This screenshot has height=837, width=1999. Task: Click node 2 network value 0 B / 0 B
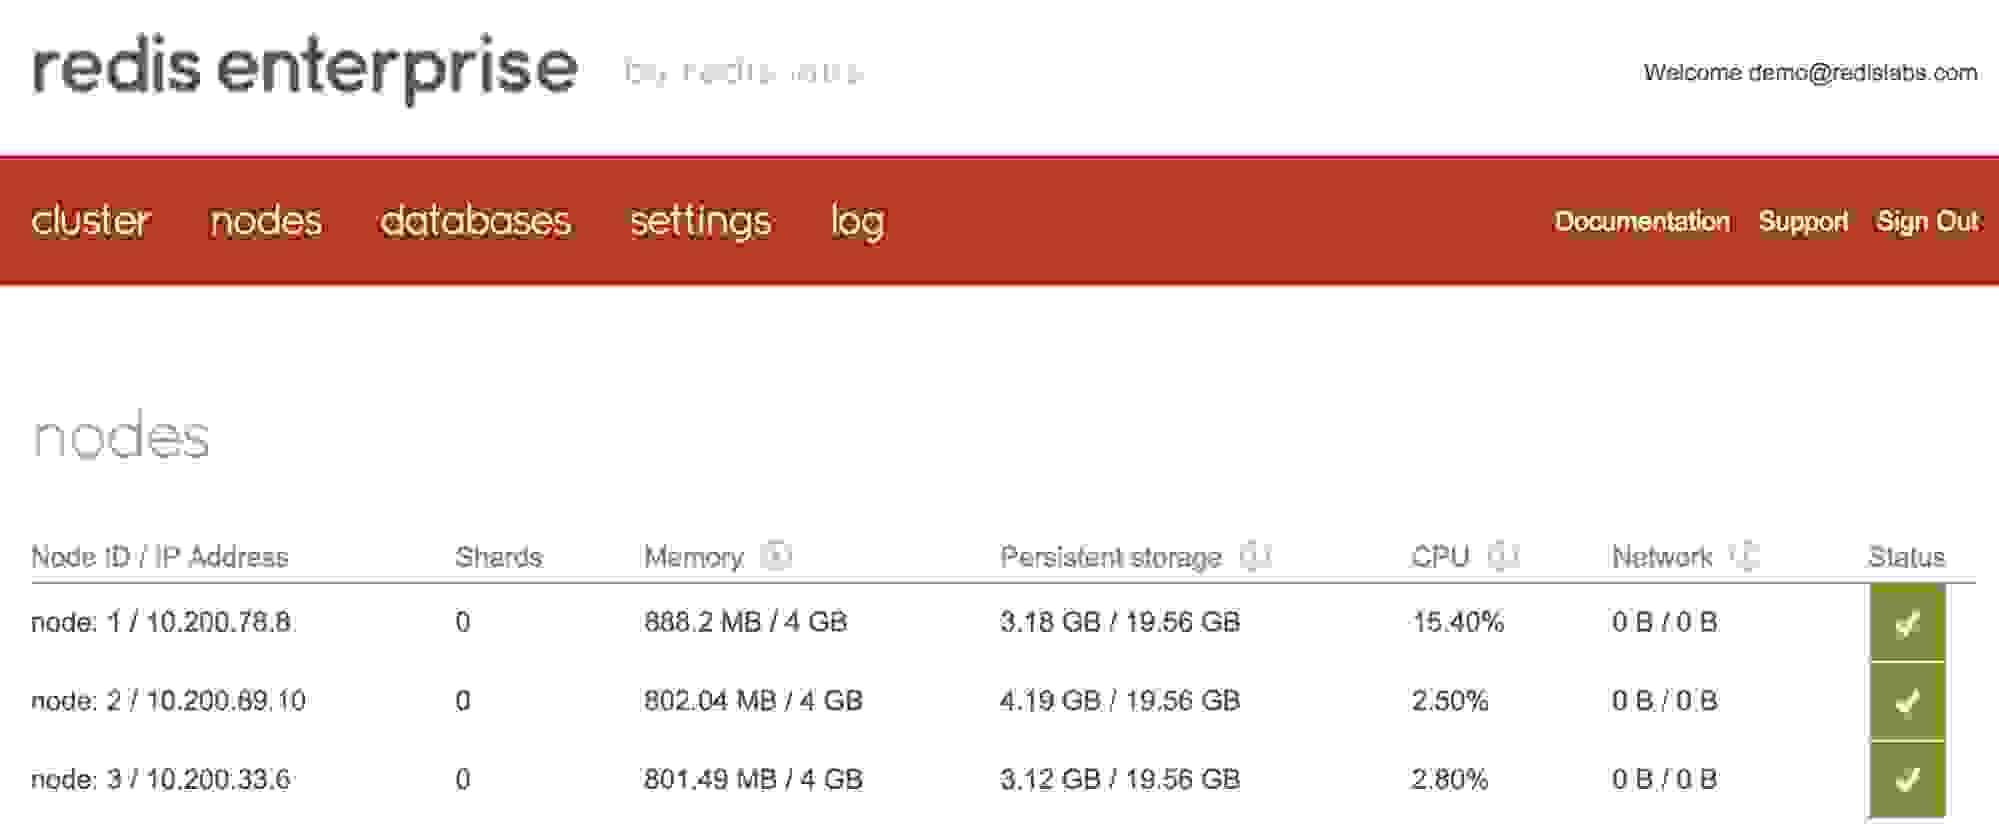(1664, 701)
